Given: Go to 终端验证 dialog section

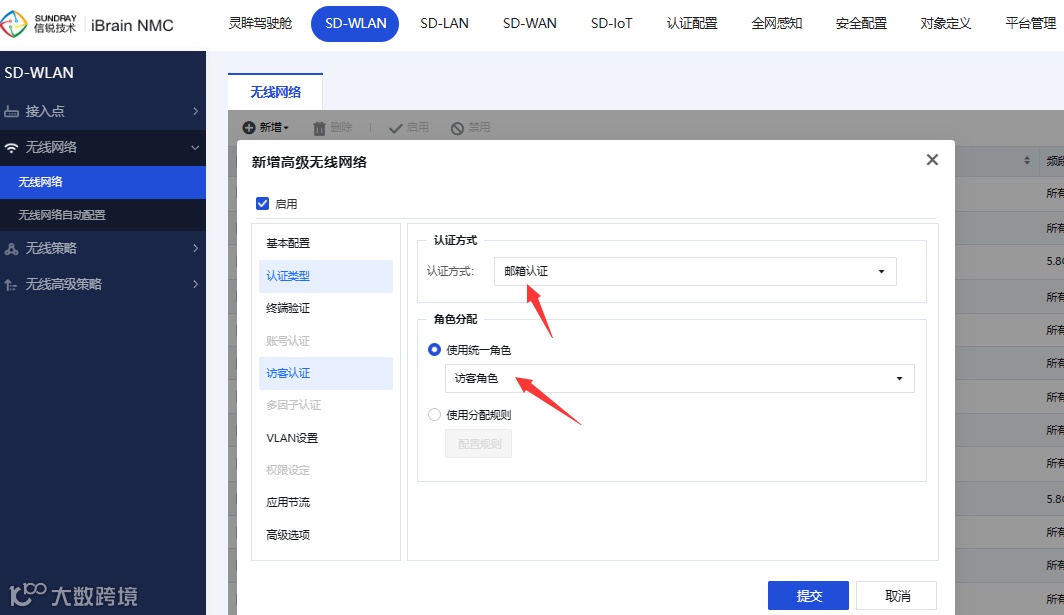Looking at the screenshot, I should pos(326,308).
